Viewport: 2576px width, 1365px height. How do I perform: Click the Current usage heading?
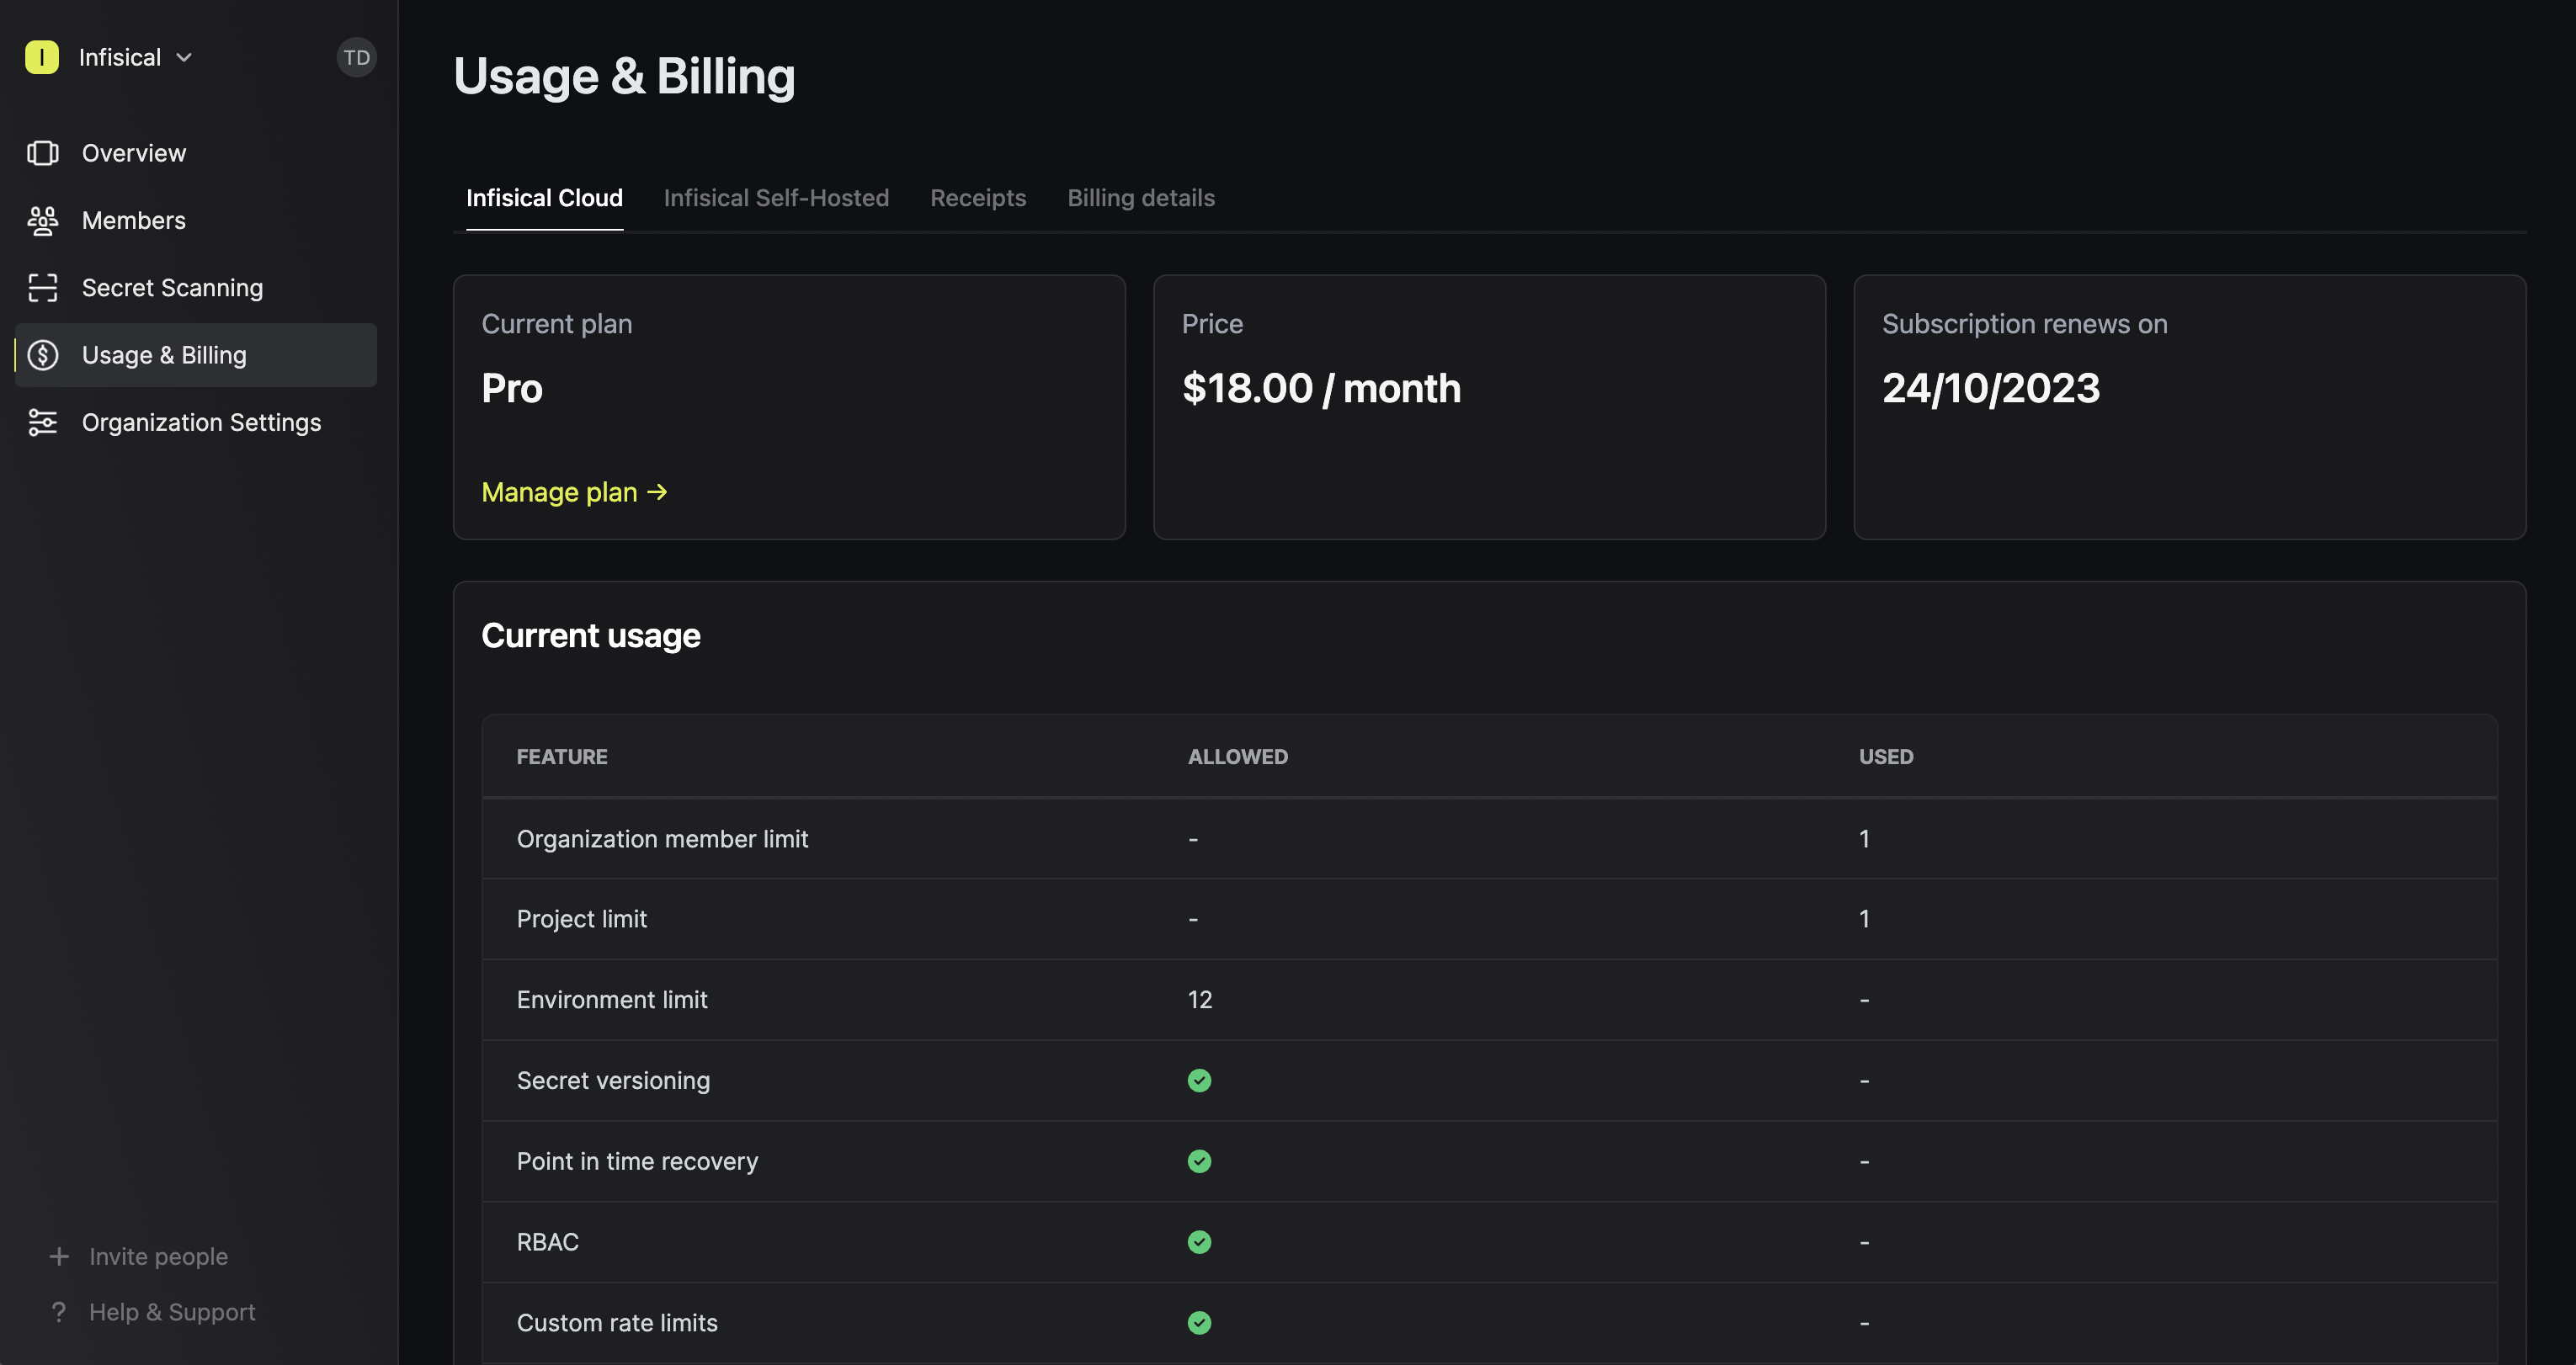(591, 636)
